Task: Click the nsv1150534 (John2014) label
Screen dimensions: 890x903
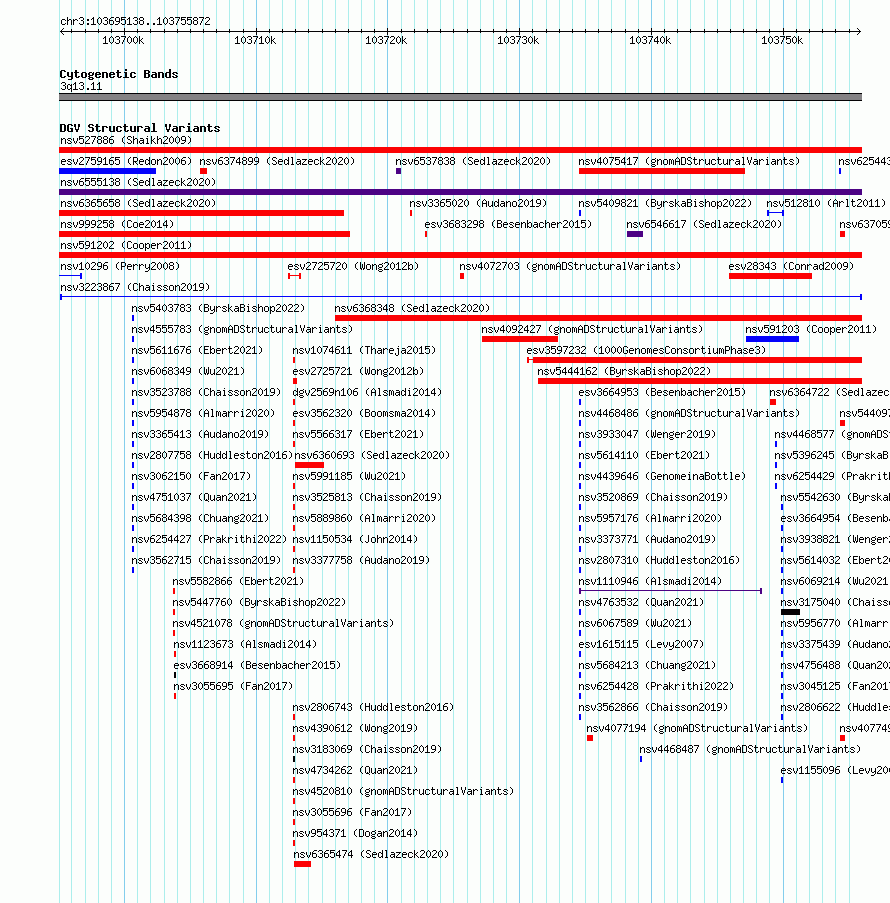Action: coord(355,540)
